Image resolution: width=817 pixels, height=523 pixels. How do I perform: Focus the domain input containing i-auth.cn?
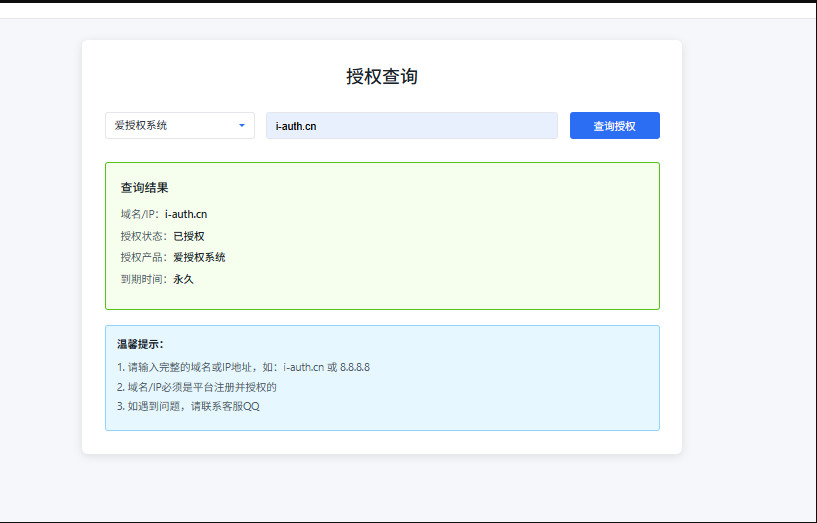point(411,126)
